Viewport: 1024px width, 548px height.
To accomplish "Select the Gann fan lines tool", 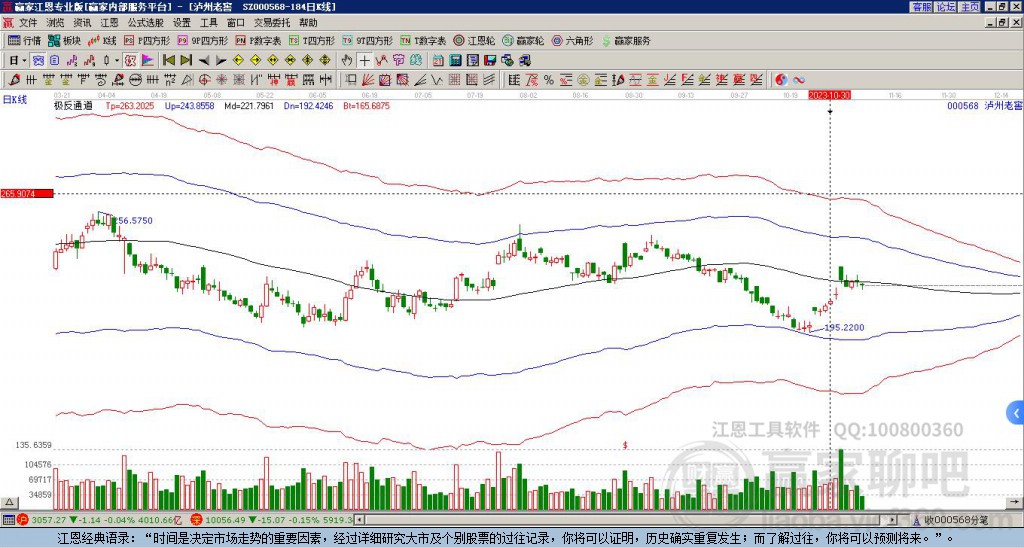I will coord(368,80).
